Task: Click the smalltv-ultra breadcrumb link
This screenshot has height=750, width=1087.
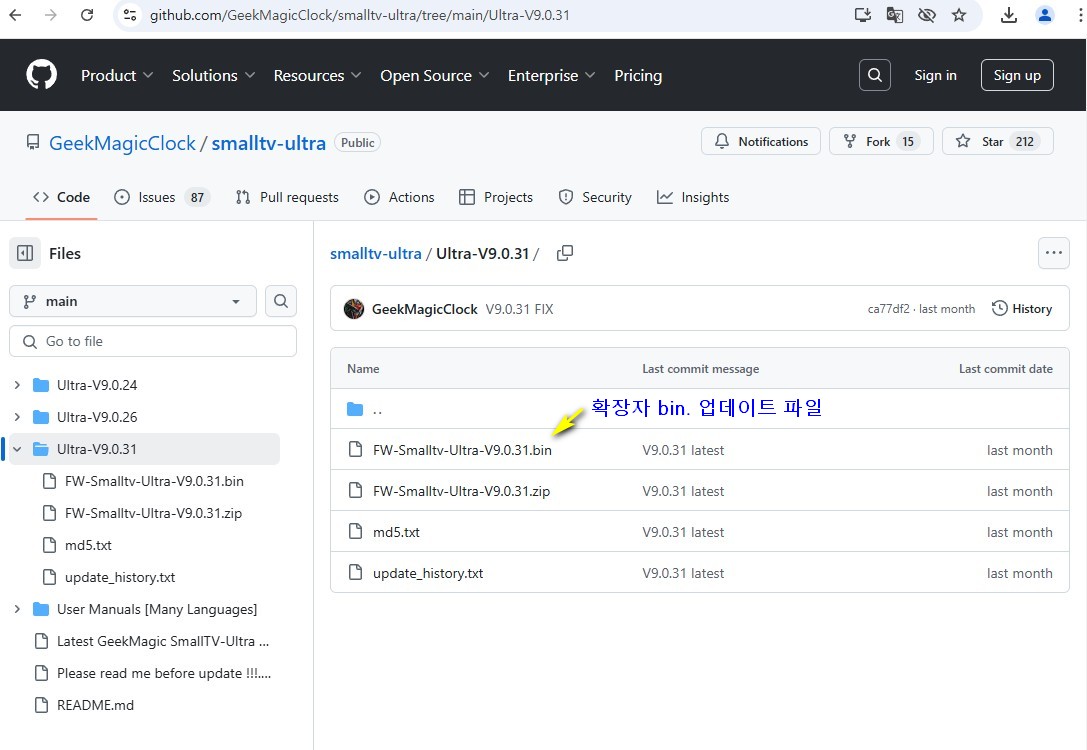Action: [x=376, y=254]
